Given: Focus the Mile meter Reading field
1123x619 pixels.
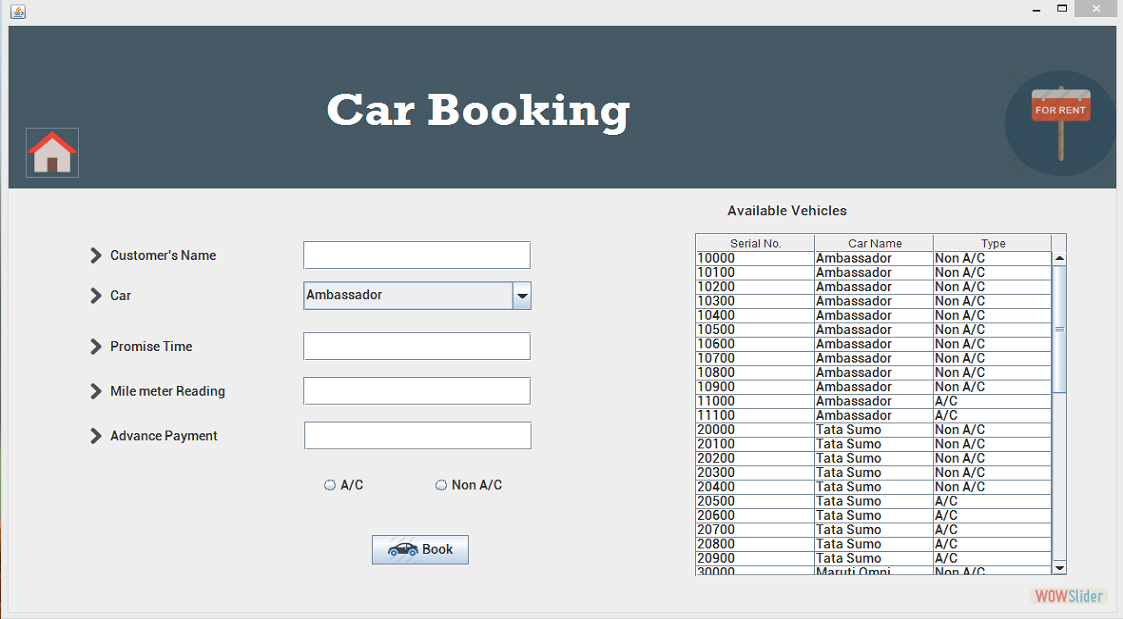Looking at the screenshot, I should [417, 391].
